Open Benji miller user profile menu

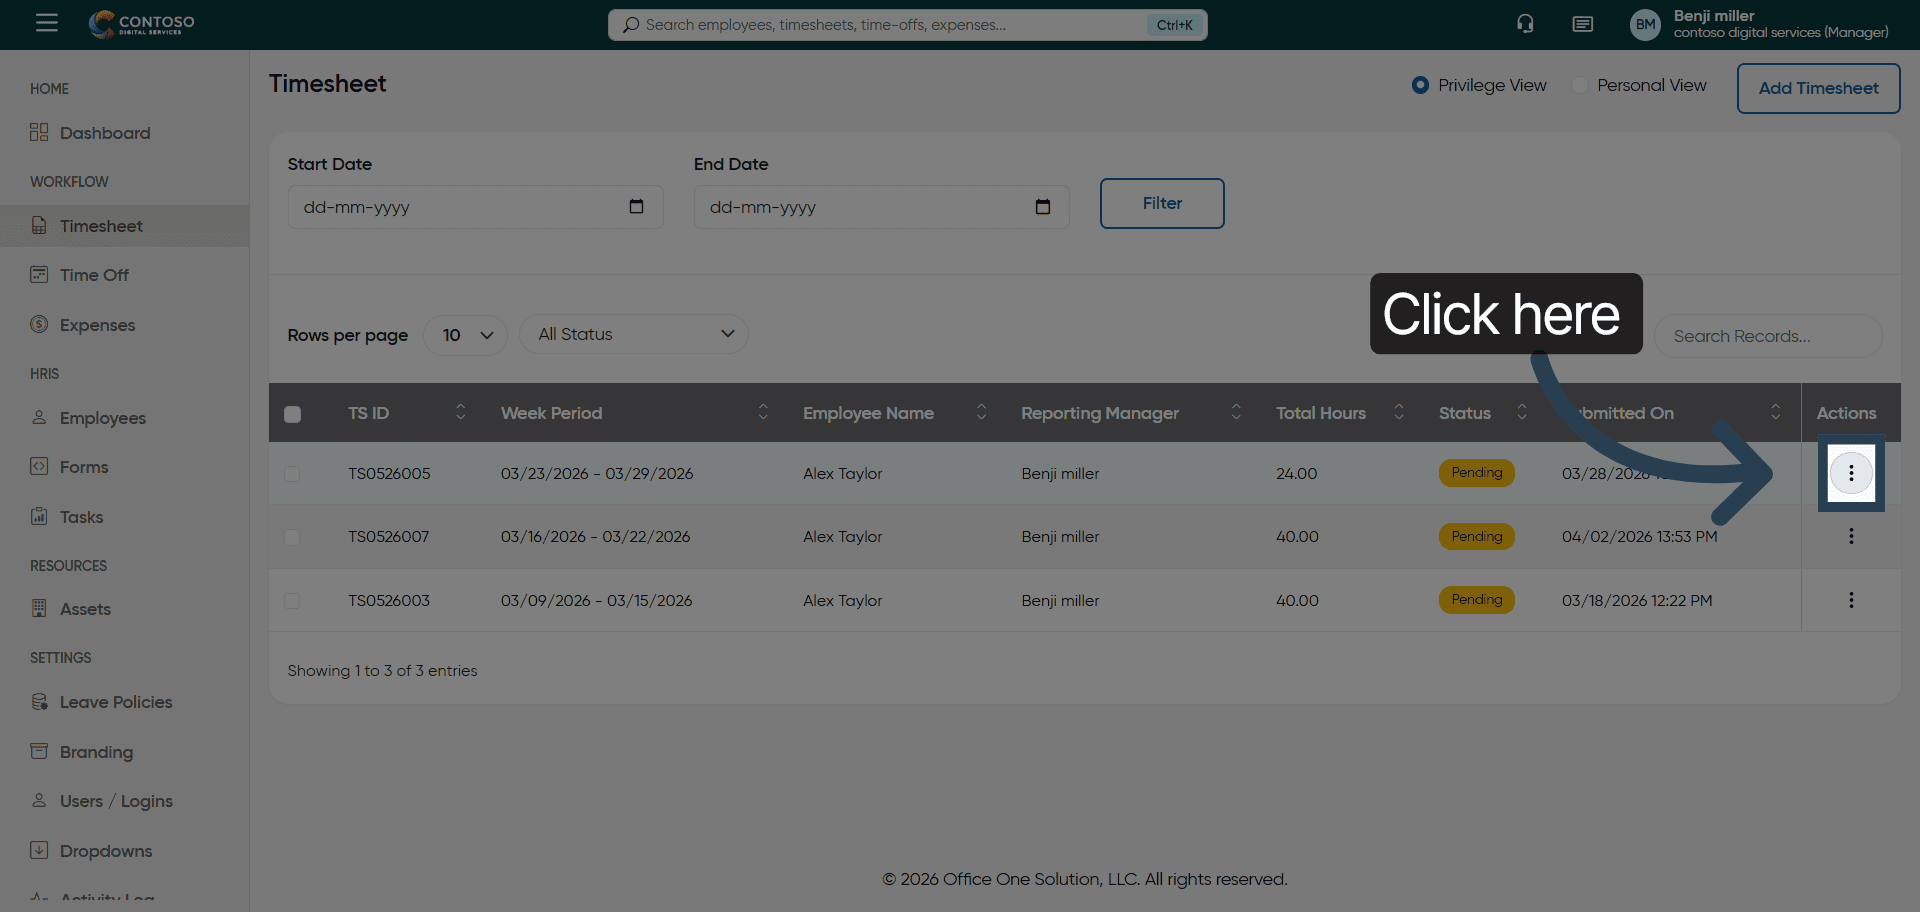(x=1760, y=24)
